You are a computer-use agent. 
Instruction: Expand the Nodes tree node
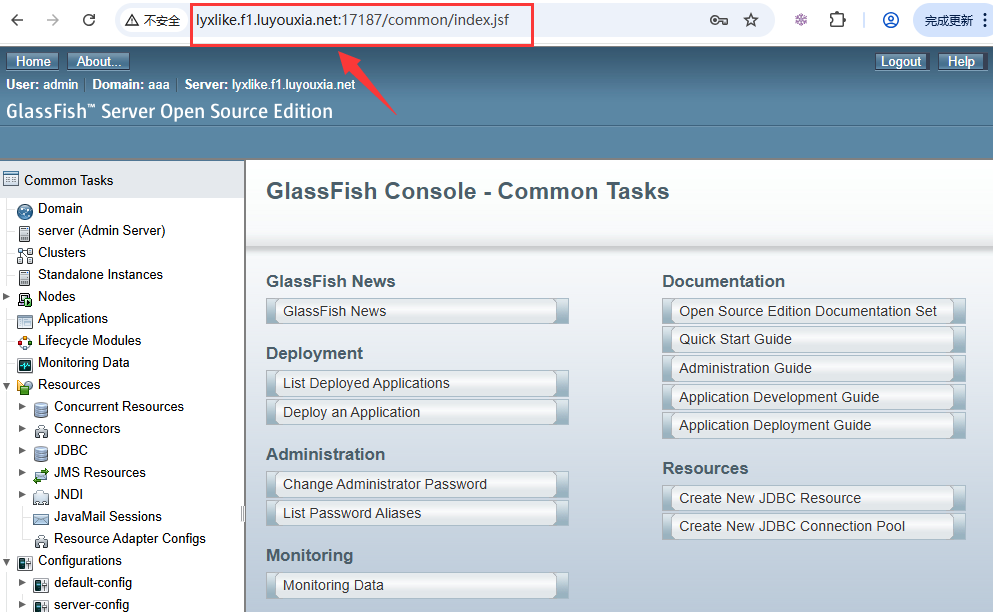click(6, 296)
